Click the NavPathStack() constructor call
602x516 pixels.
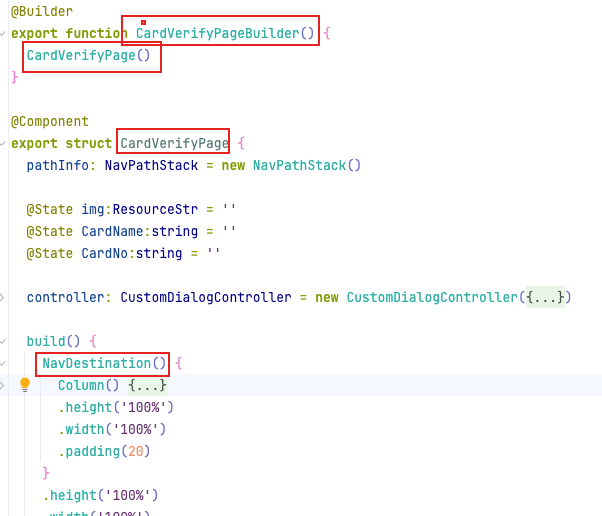click(307, 165)
